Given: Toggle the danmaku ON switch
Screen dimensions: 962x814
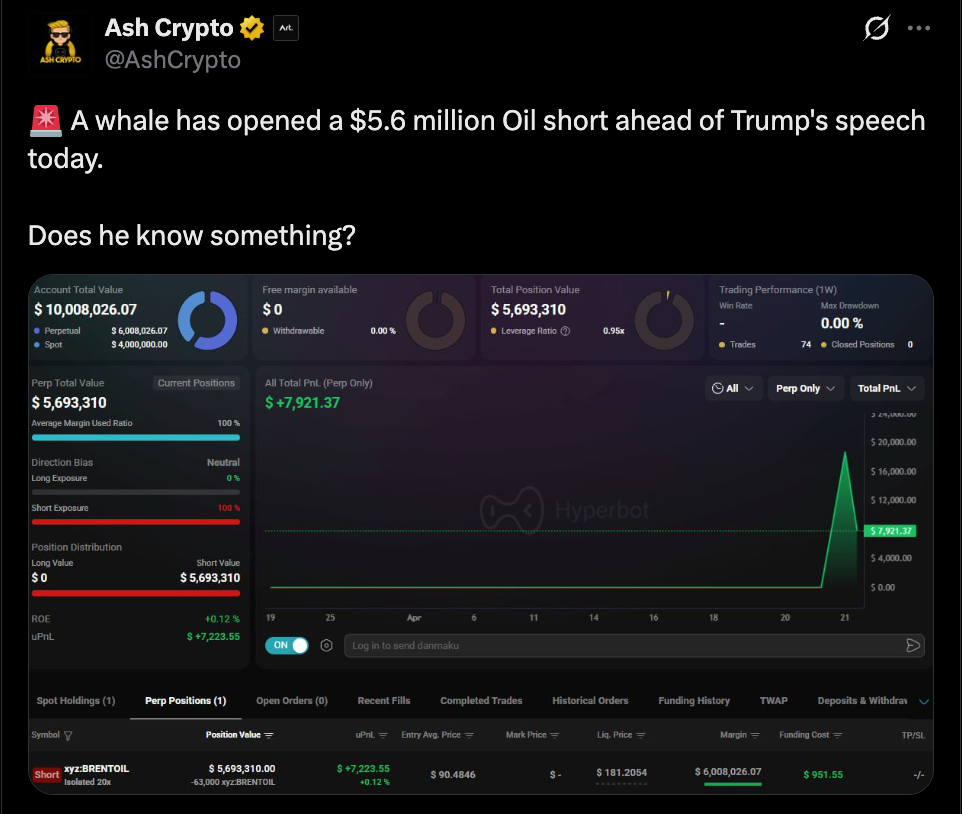Looking at the screenshot, I should [286, 646].
